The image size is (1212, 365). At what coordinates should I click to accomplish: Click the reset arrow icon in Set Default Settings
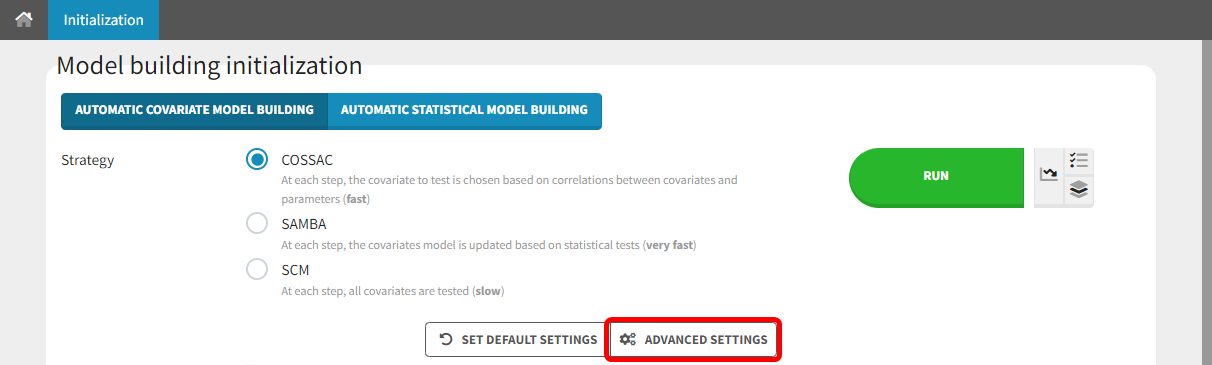[446, 340]
